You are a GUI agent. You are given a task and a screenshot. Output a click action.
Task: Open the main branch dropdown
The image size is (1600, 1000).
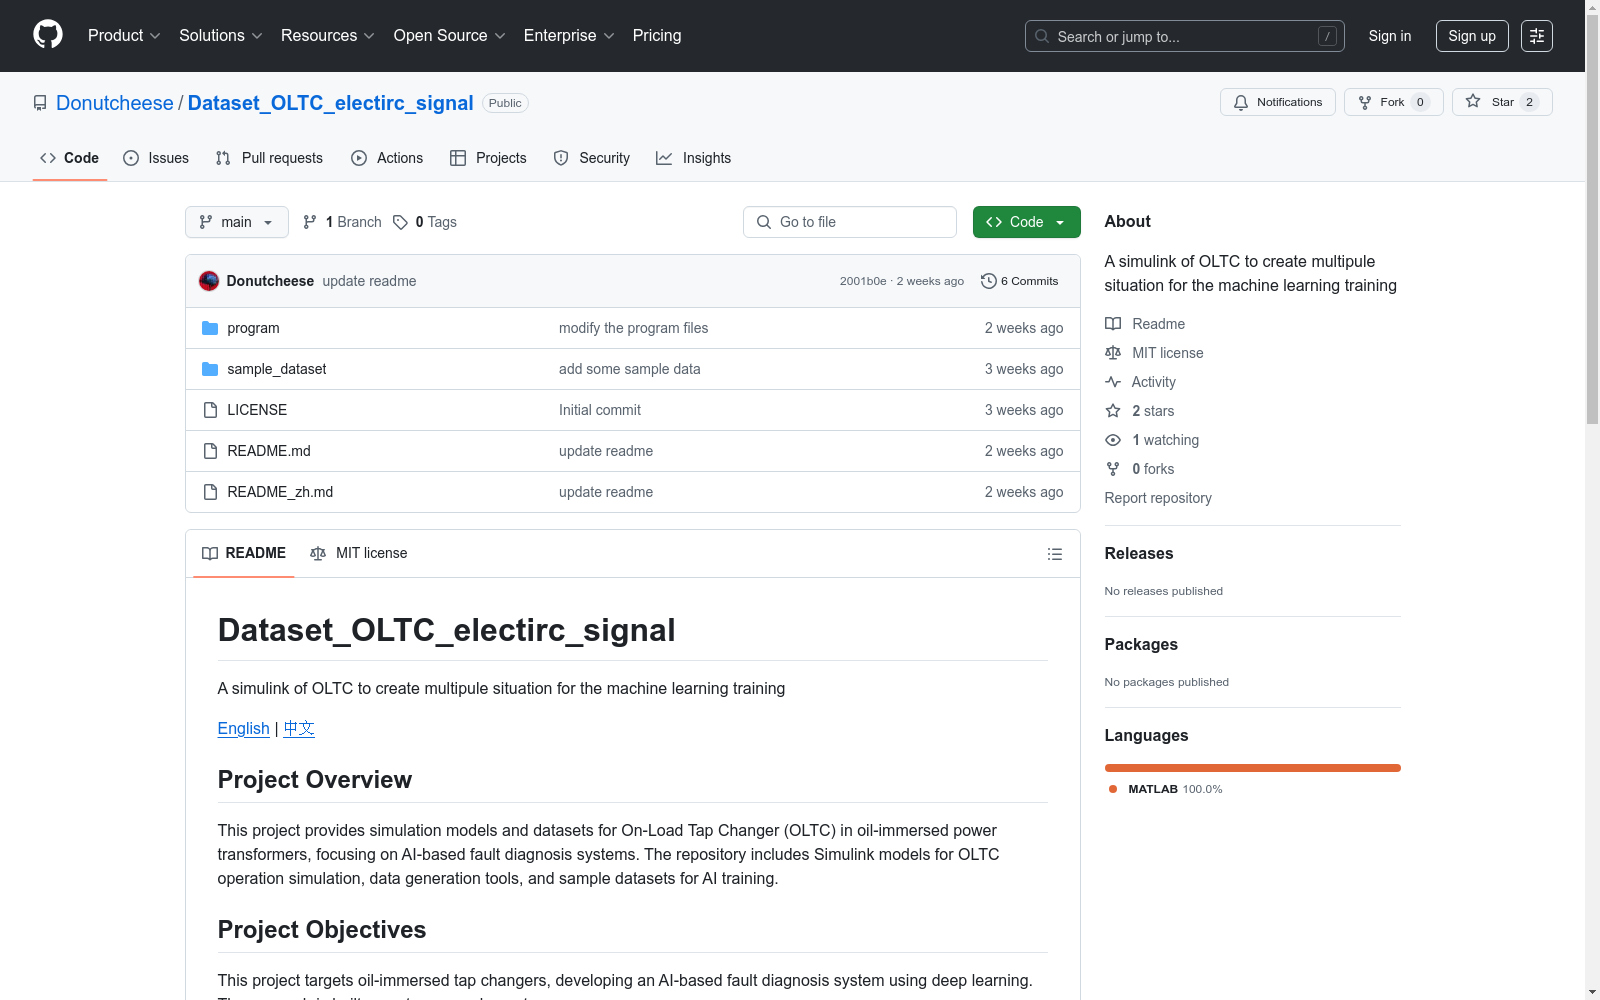click(x=236, y=222)
